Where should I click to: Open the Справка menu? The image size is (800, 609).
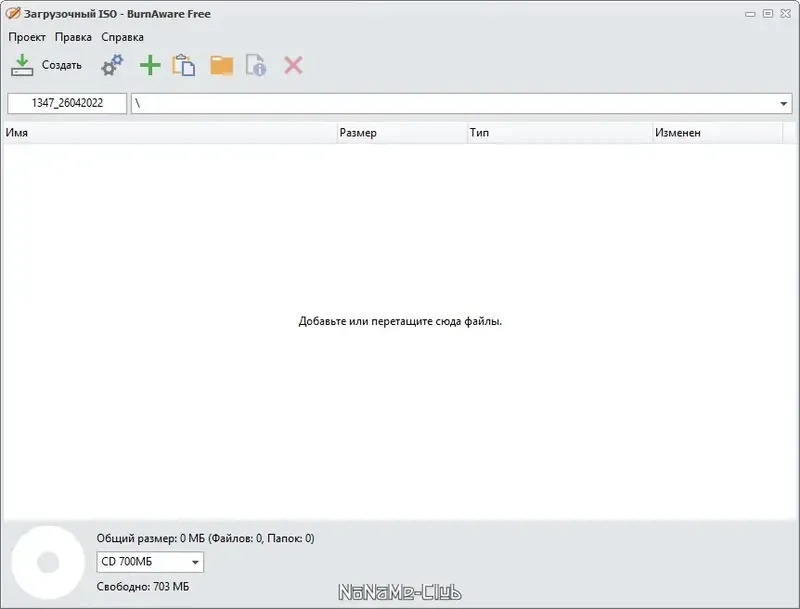122,37
